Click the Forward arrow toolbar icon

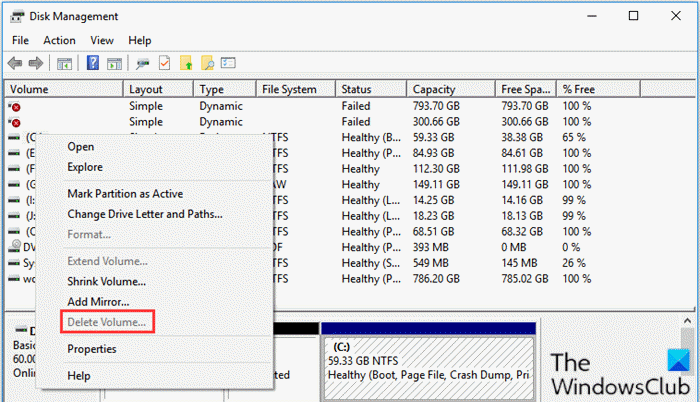point(36,63)
